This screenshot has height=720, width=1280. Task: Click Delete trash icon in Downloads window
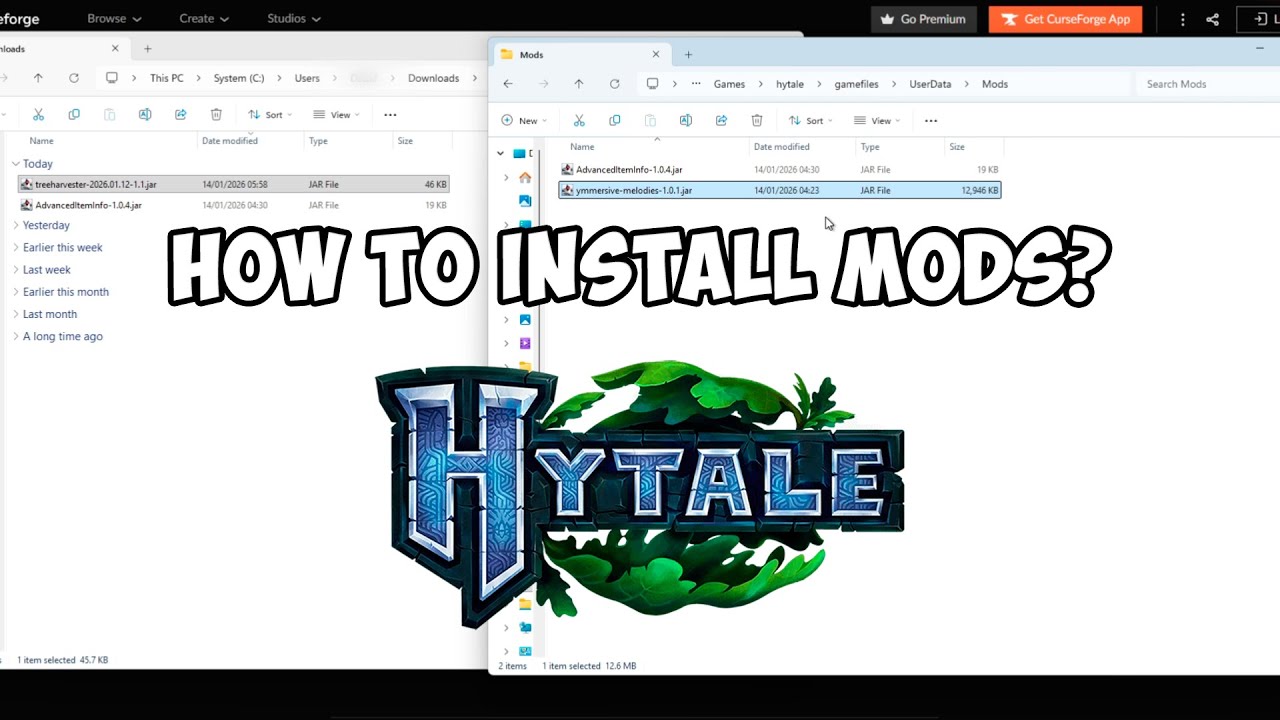tap(216, 115)
